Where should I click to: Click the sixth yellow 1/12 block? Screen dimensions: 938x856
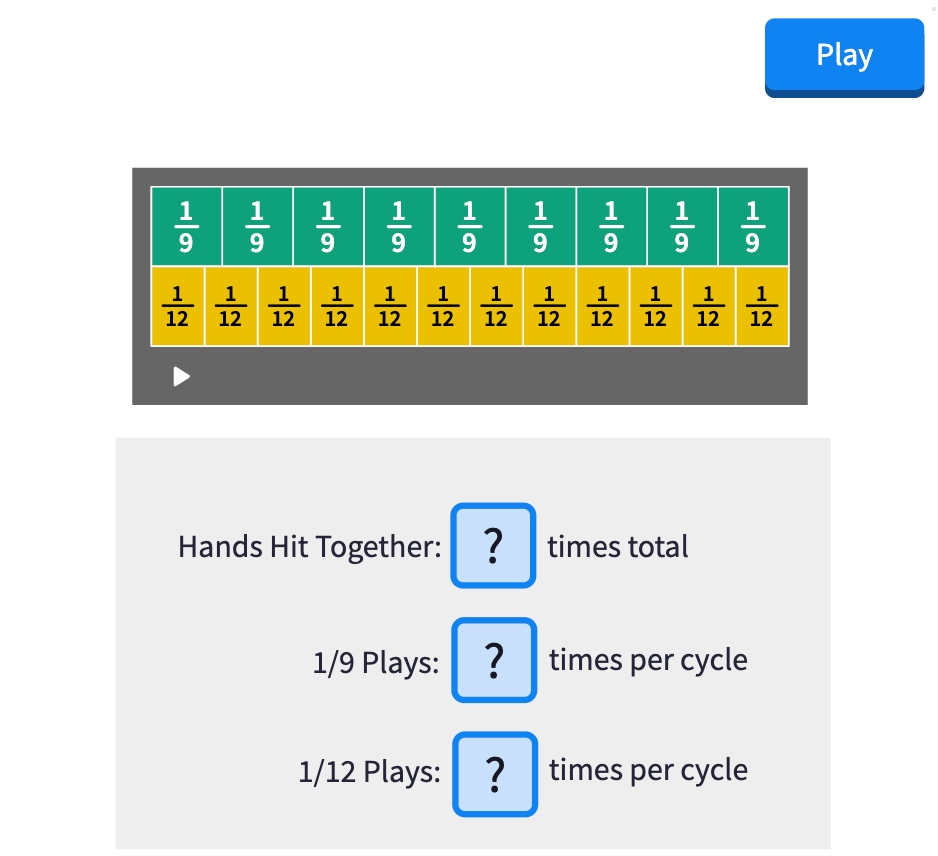[443, 306]
